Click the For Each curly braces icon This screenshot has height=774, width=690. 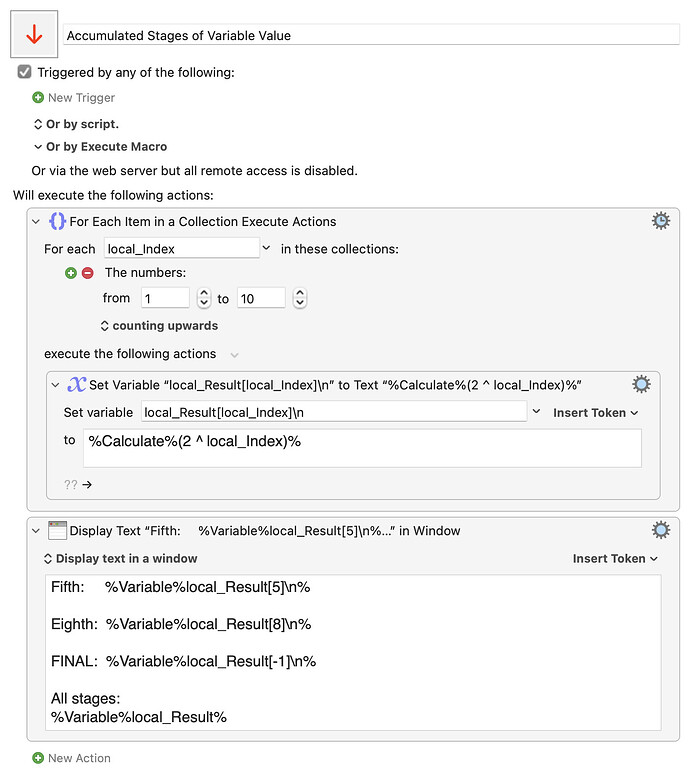pyautogui.click(x=57, y=221)
